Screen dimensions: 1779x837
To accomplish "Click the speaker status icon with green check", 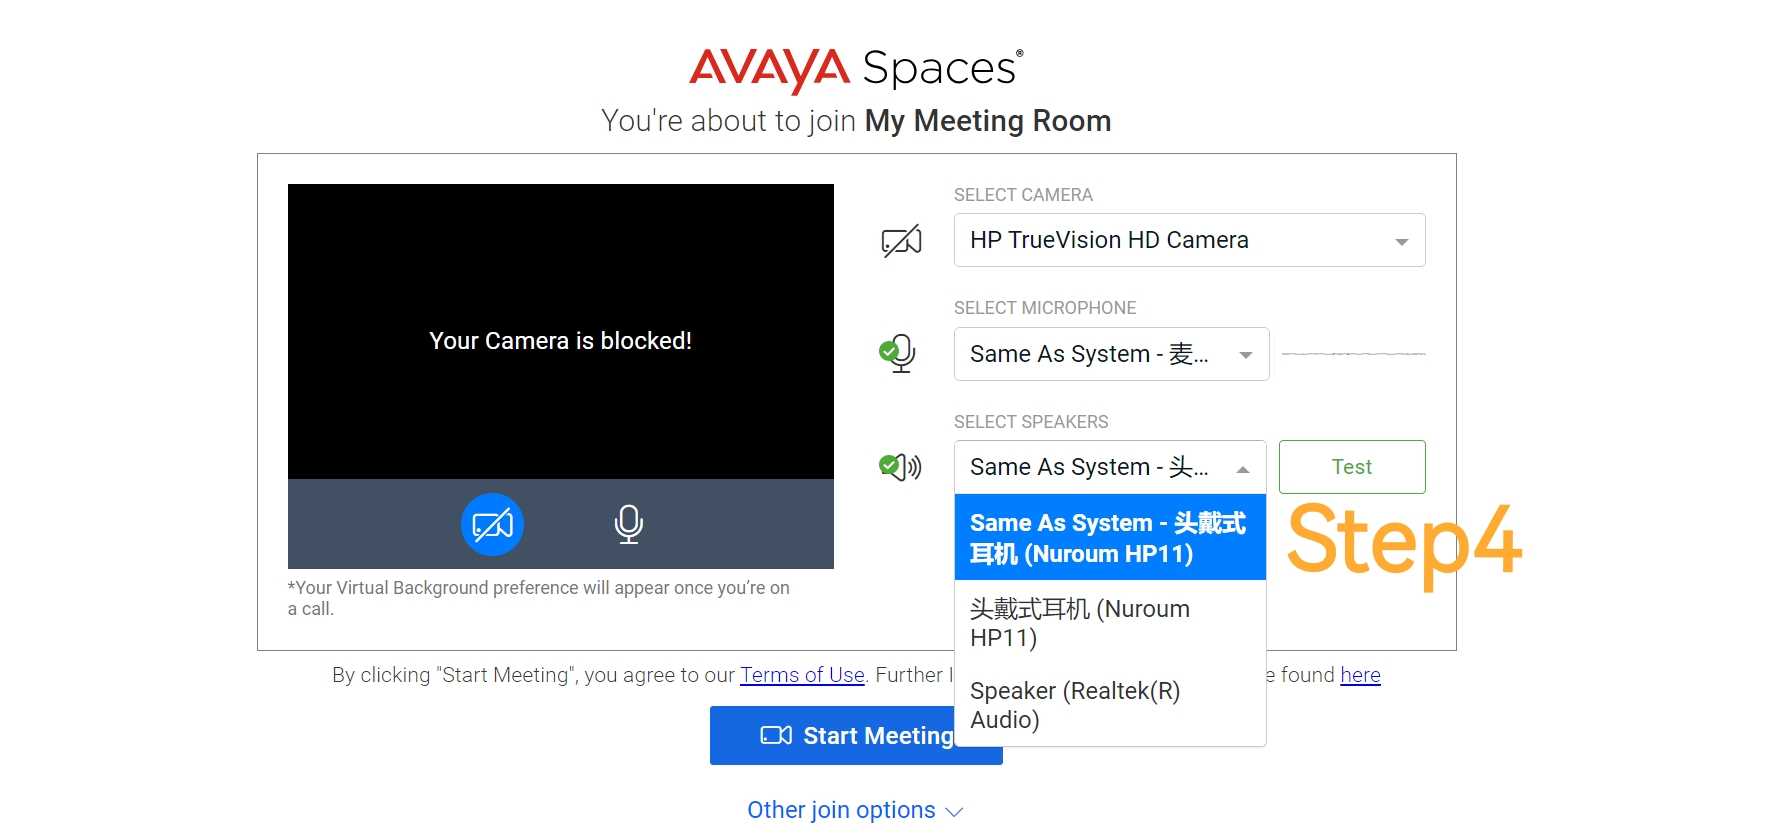I will click(x=900, y=467).
